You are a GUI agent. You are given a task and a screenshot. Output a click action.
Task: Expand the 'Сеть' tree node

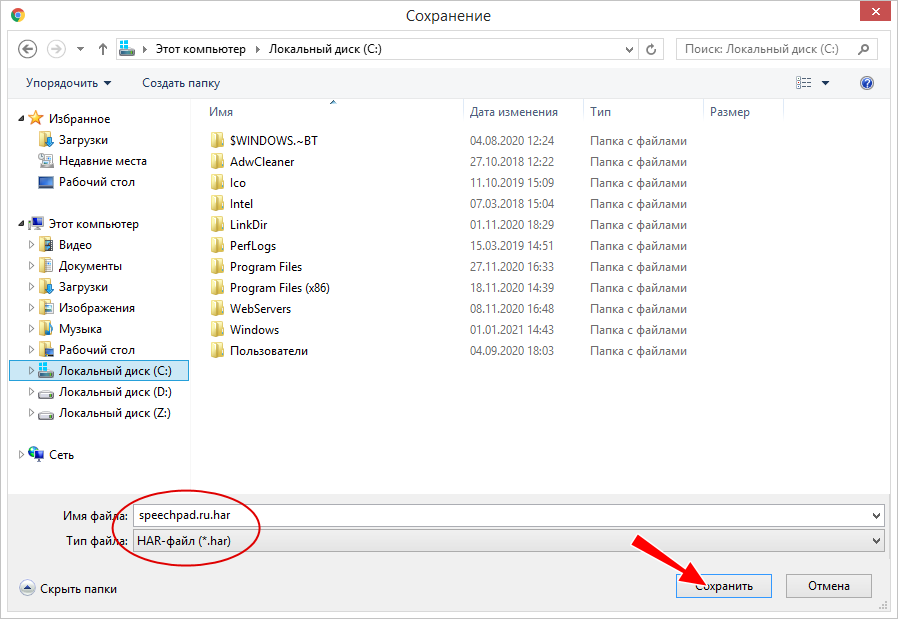point(21,454)
